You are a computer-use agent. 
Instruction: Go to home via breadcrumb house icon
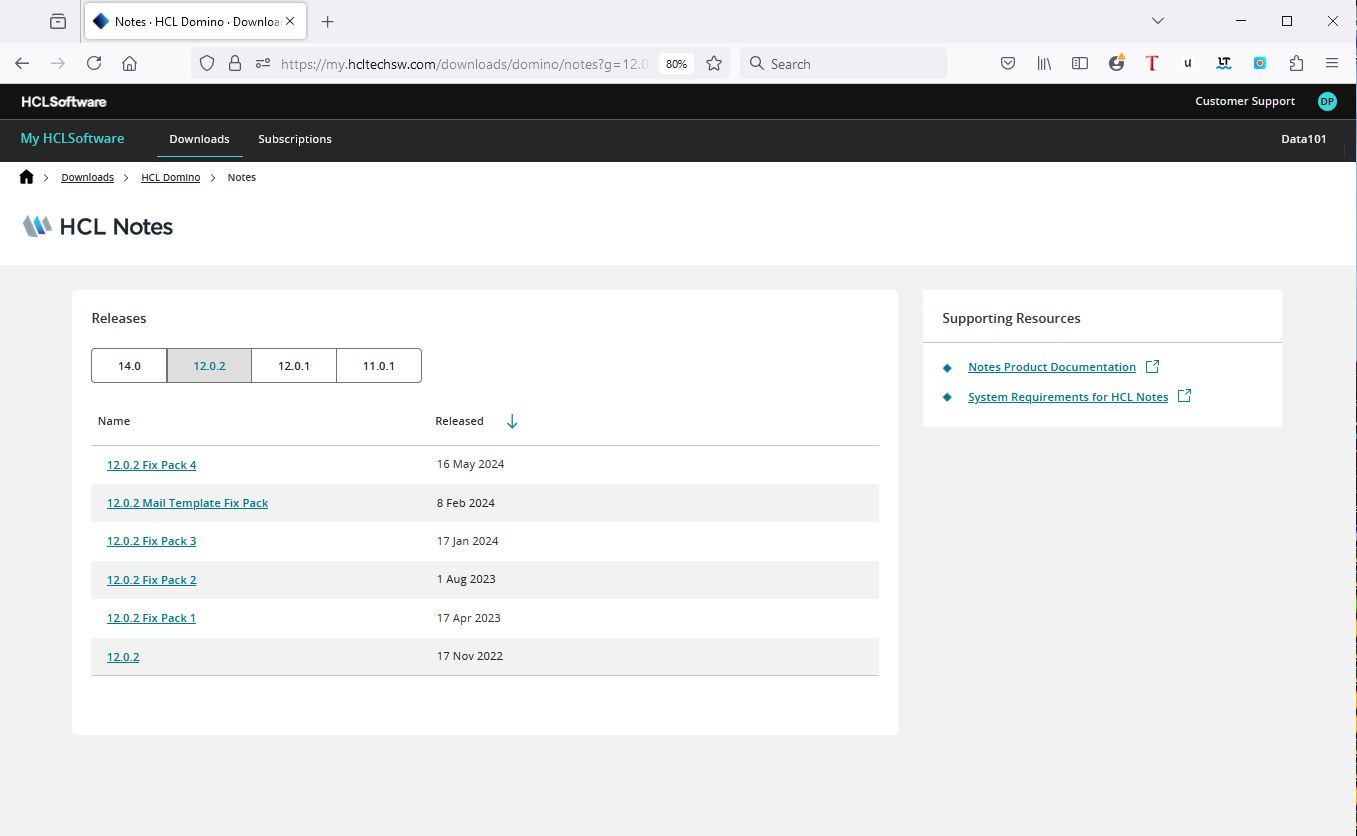pyautogui.click(x=26, y=177)
